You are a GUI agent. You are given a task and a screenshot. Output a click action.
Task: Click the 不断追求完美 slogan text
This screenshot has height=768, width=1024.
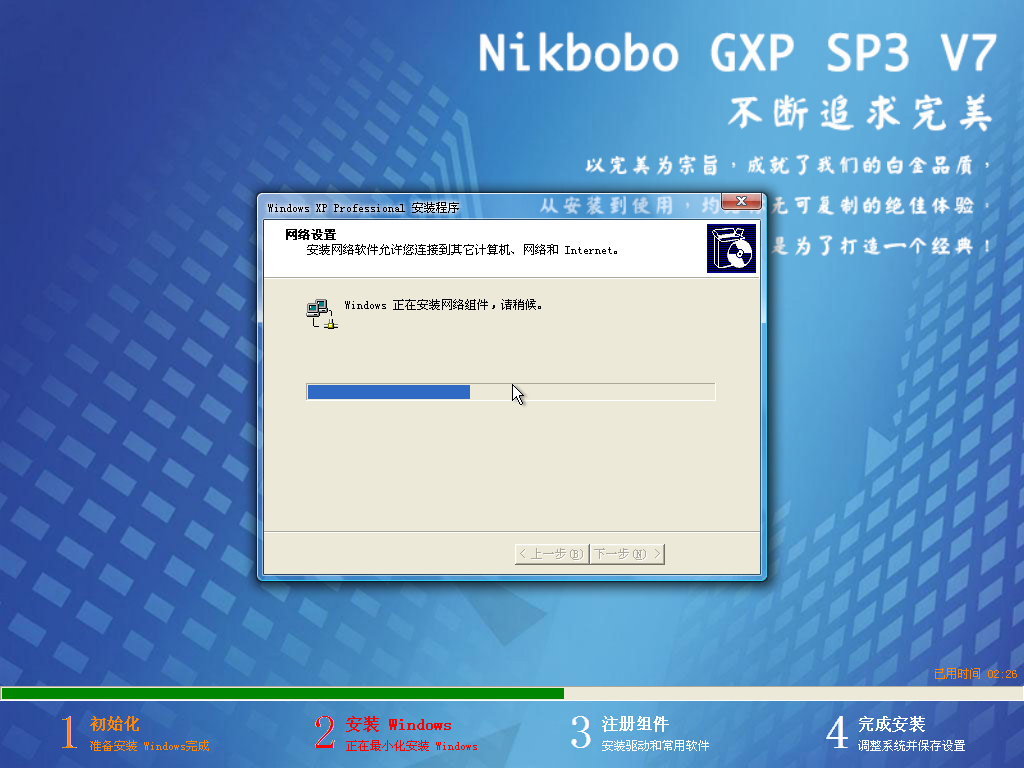(861, 112)
